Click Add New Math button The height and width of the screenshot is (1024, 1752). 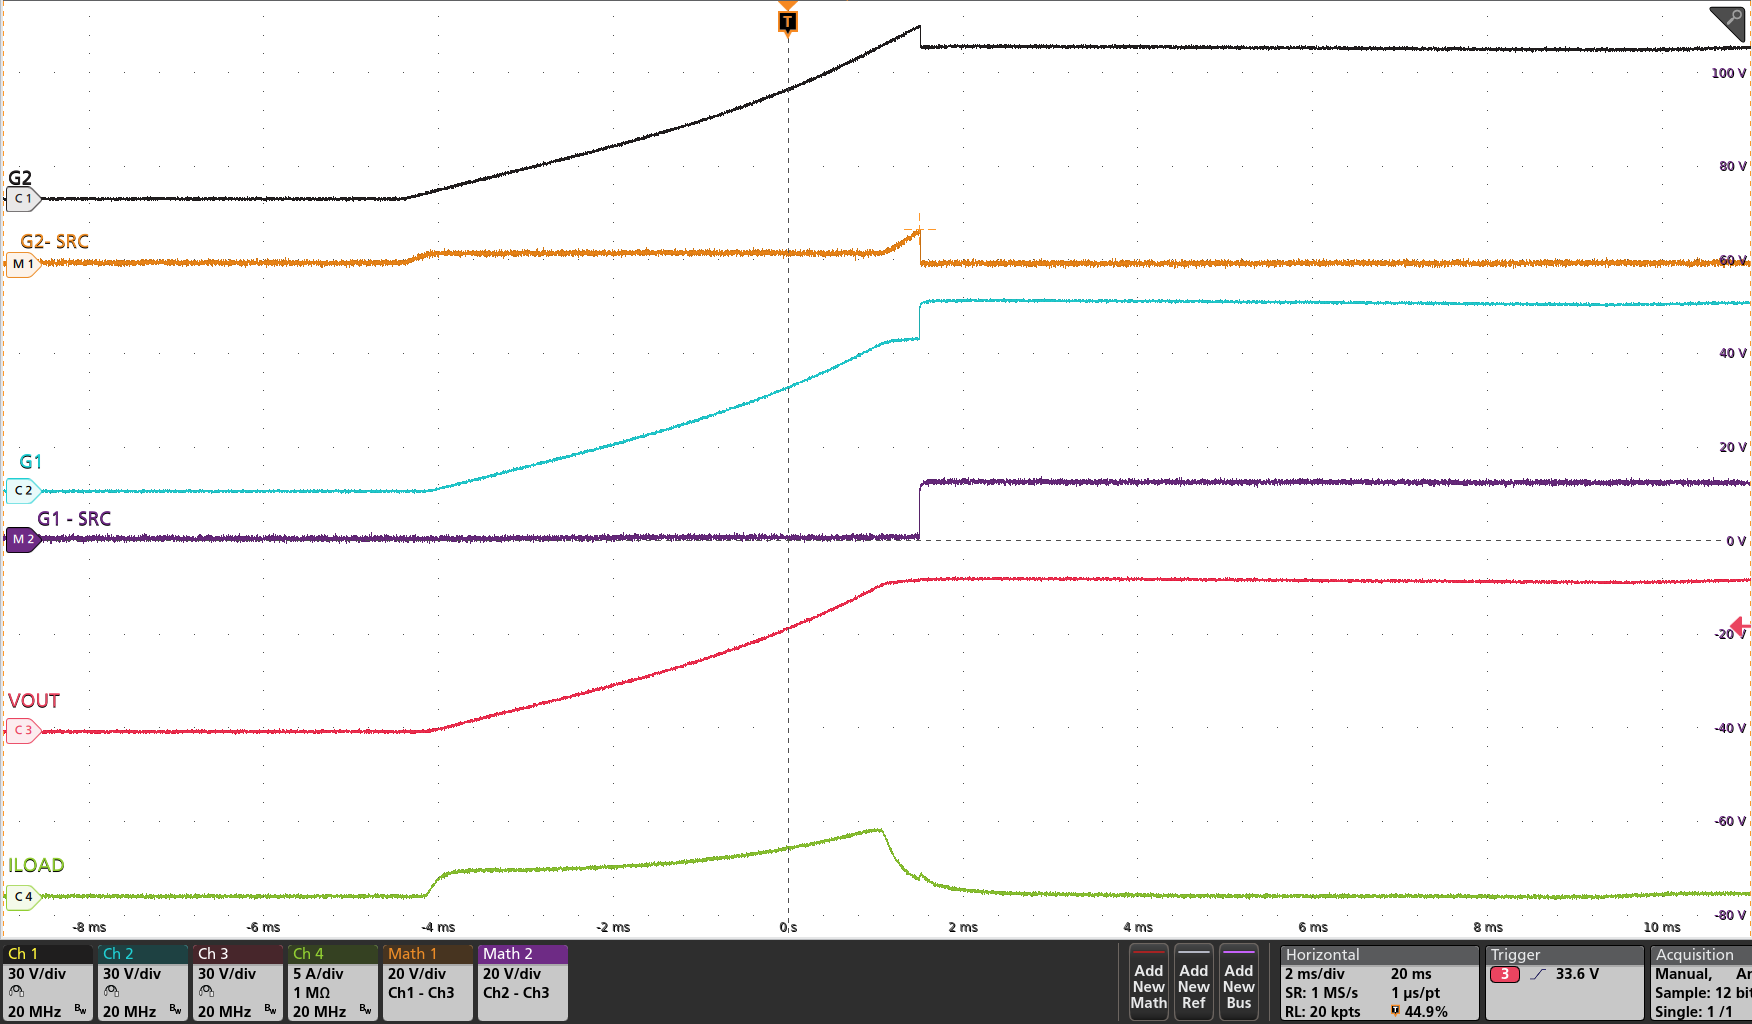pyautogui.click(x=1148, y=984)
